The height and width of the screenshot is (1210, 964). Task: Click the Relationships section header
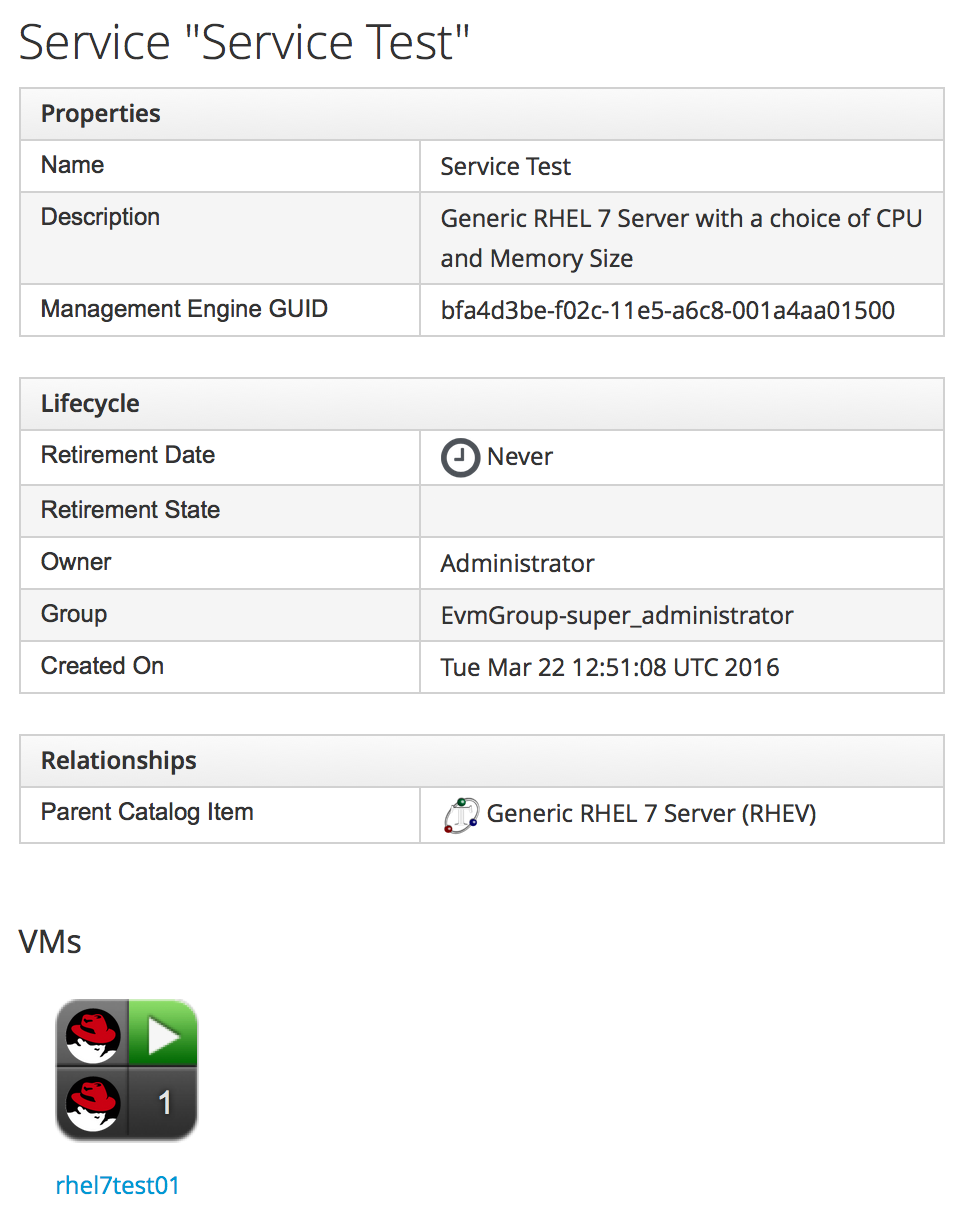pyautogui.click(x=118, y=761)
